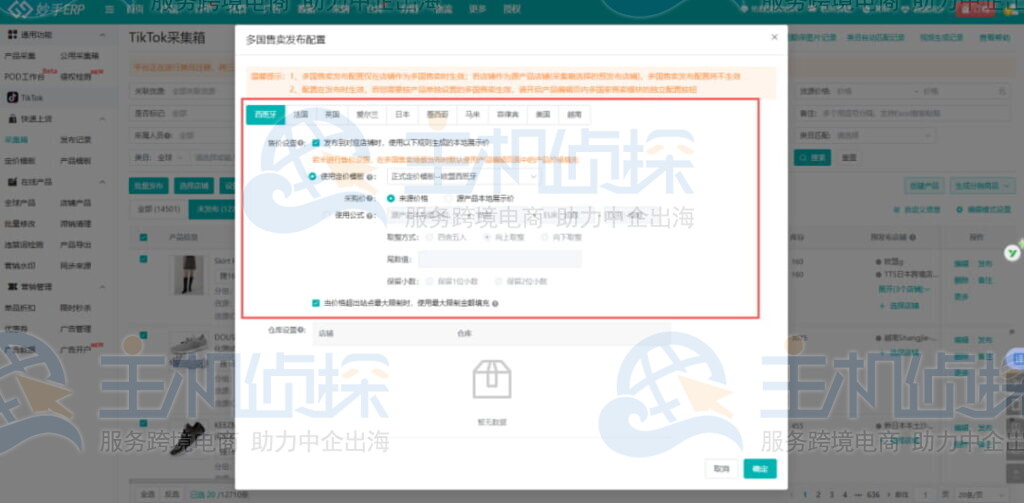Click help icon beside 采购价 label
Screen dimensions: 1024x503
coord(370,198)
